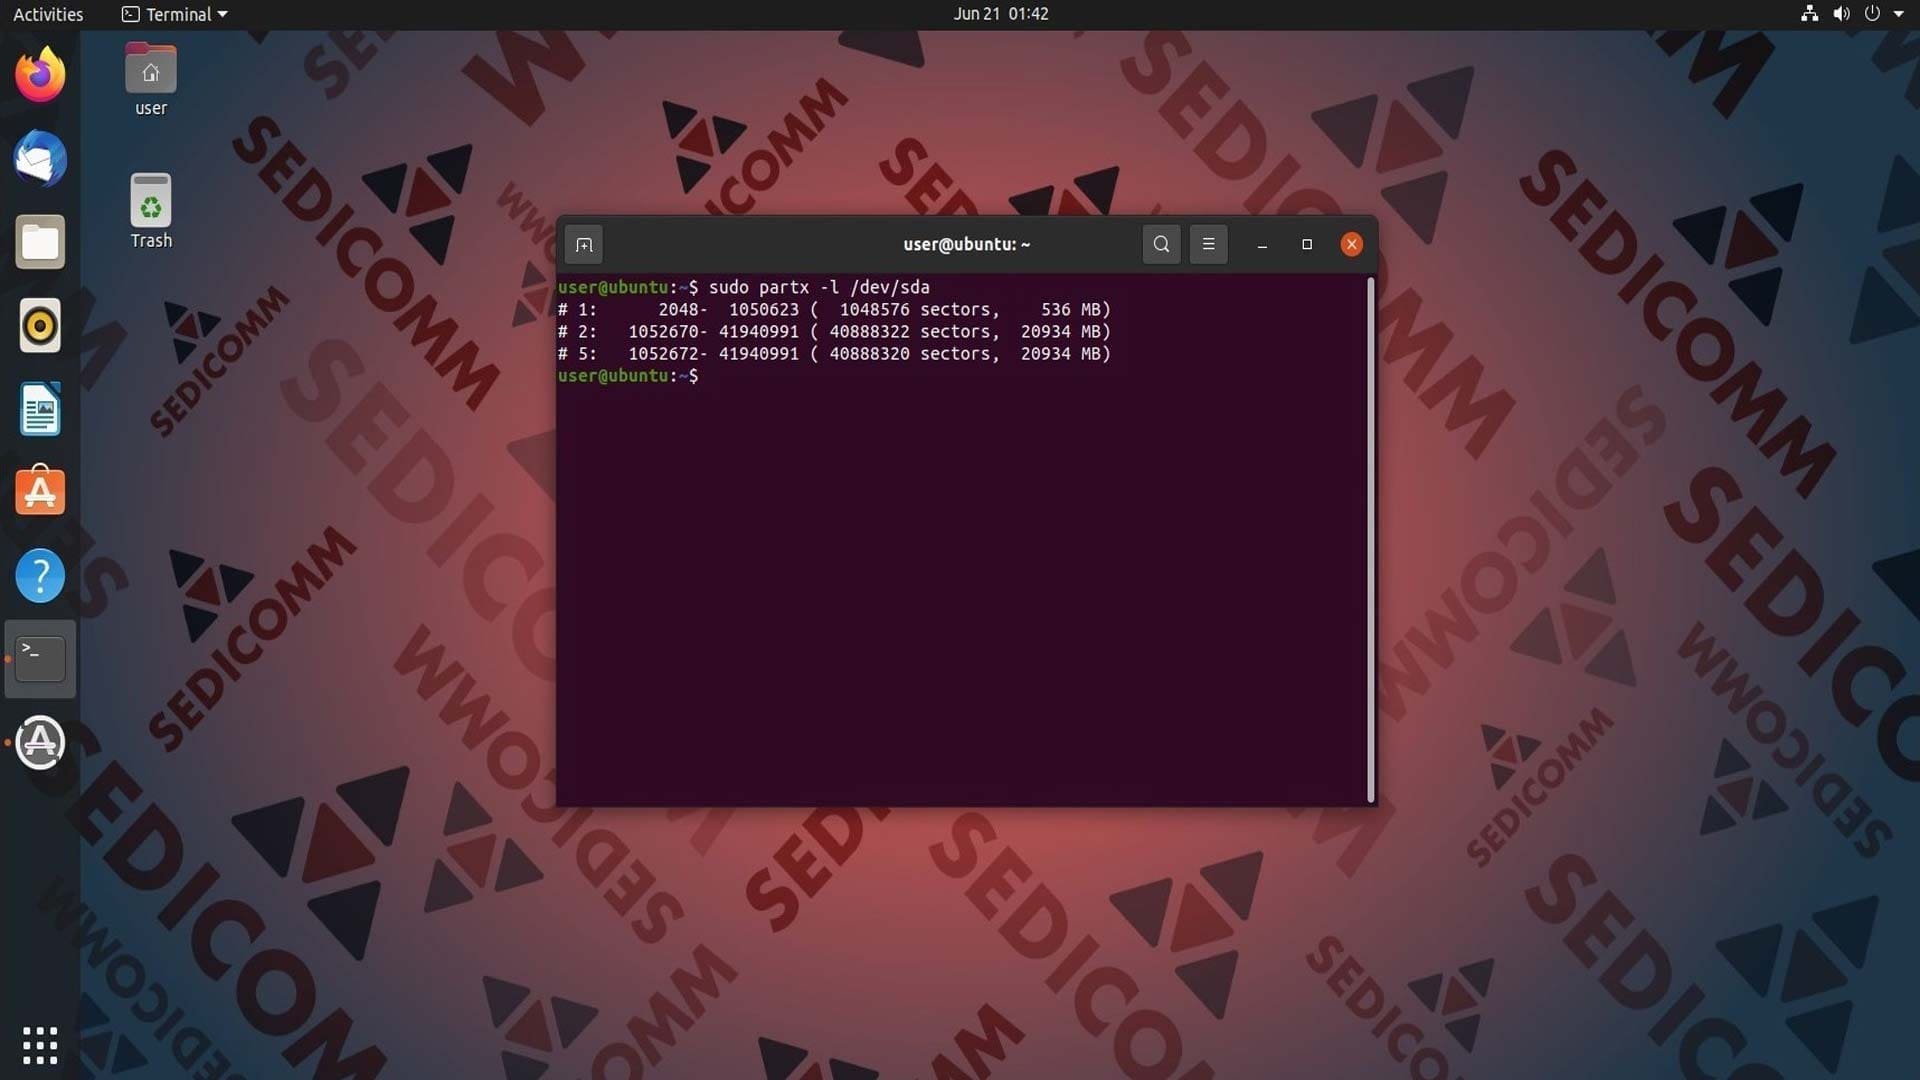
Task: Open the terminal search button
Action: [x=1161, y=244]
